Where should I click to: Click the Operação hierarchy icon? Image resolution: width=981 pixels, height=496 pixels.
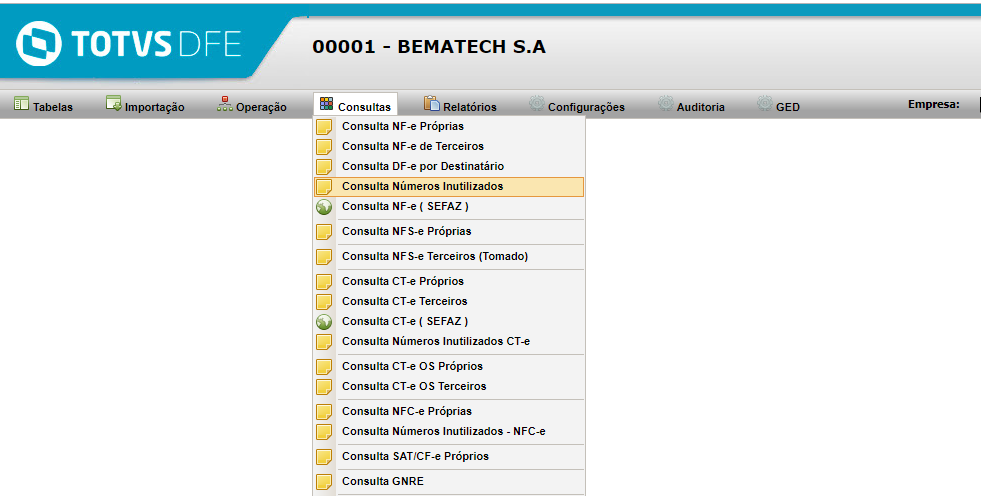[x=225, y=104]
